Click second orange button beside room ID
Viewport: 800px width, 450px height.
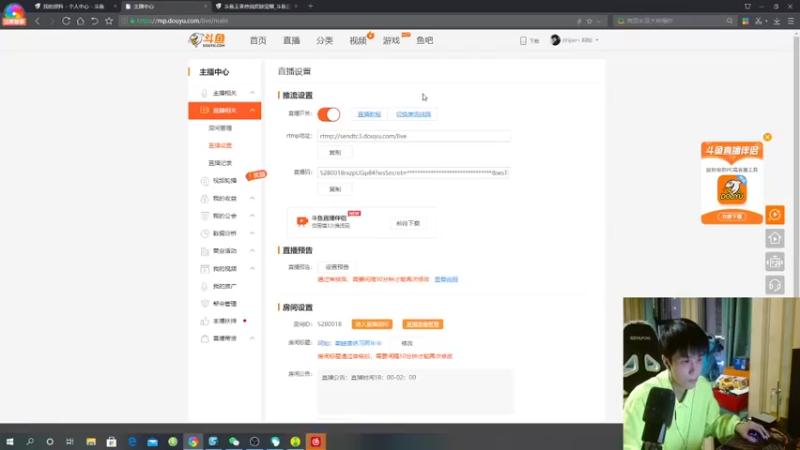(422, 324)
